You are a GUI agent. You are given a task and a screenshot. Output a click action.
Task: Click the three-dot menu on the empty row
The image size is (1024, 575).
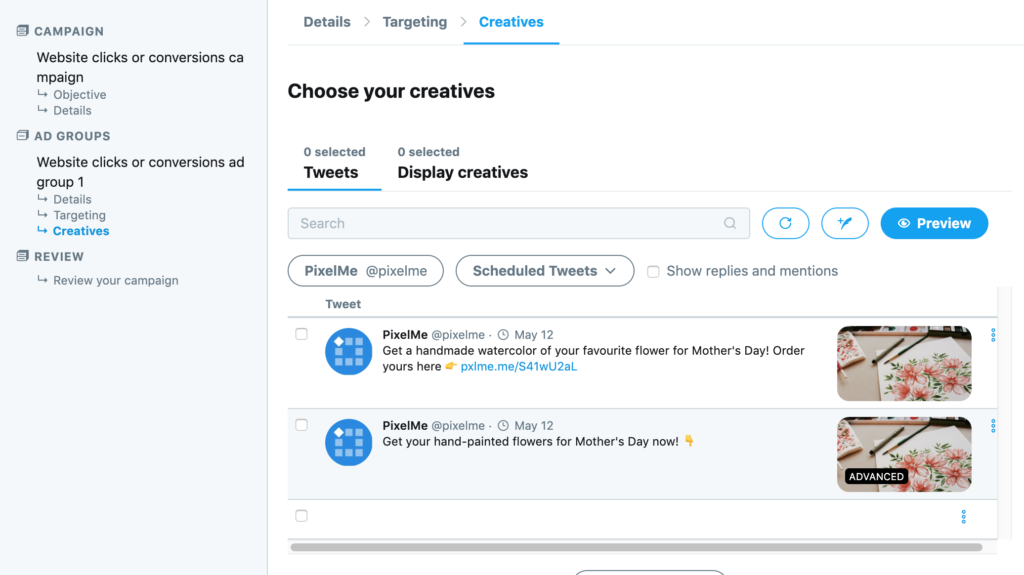tap(963, 517)
